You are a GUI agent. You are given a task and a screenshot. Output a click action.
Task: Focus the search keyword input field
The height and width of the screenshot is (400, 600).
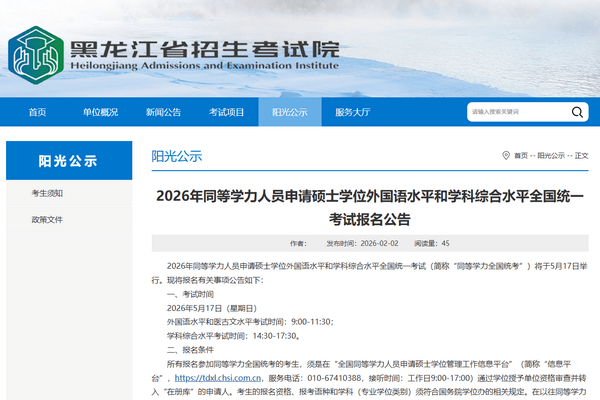518,112
